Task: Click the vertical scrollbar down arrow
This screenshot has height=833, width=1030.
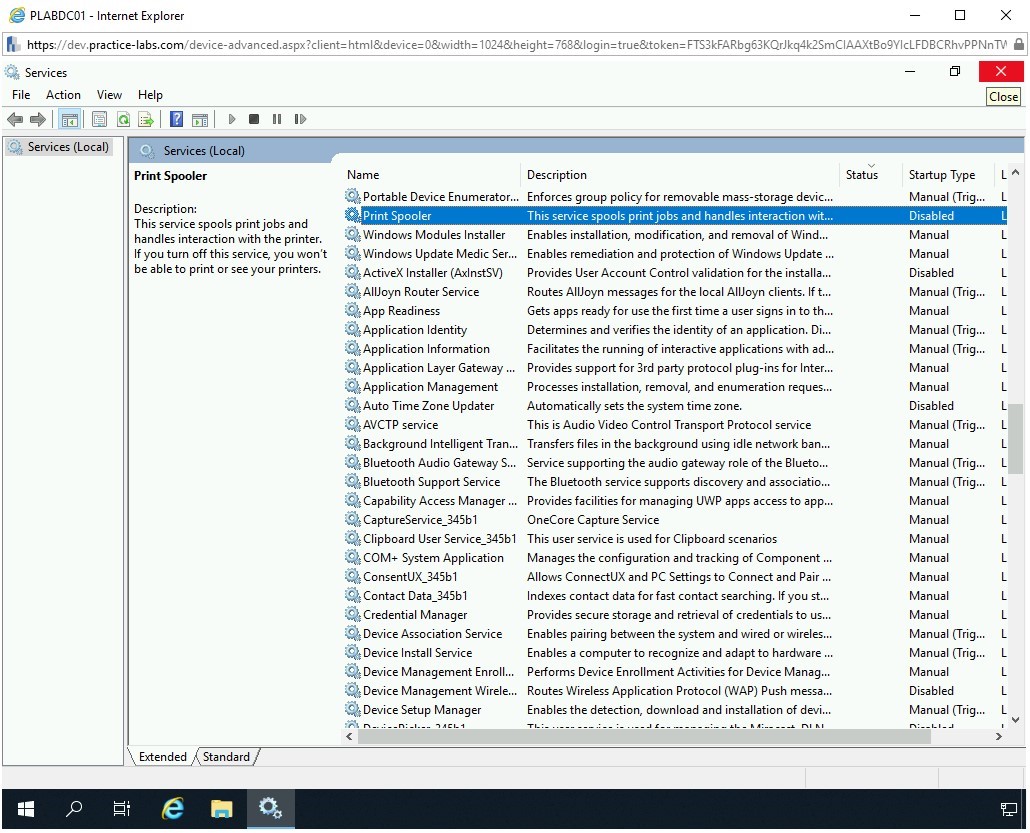Action: [x=1015, y=719]
